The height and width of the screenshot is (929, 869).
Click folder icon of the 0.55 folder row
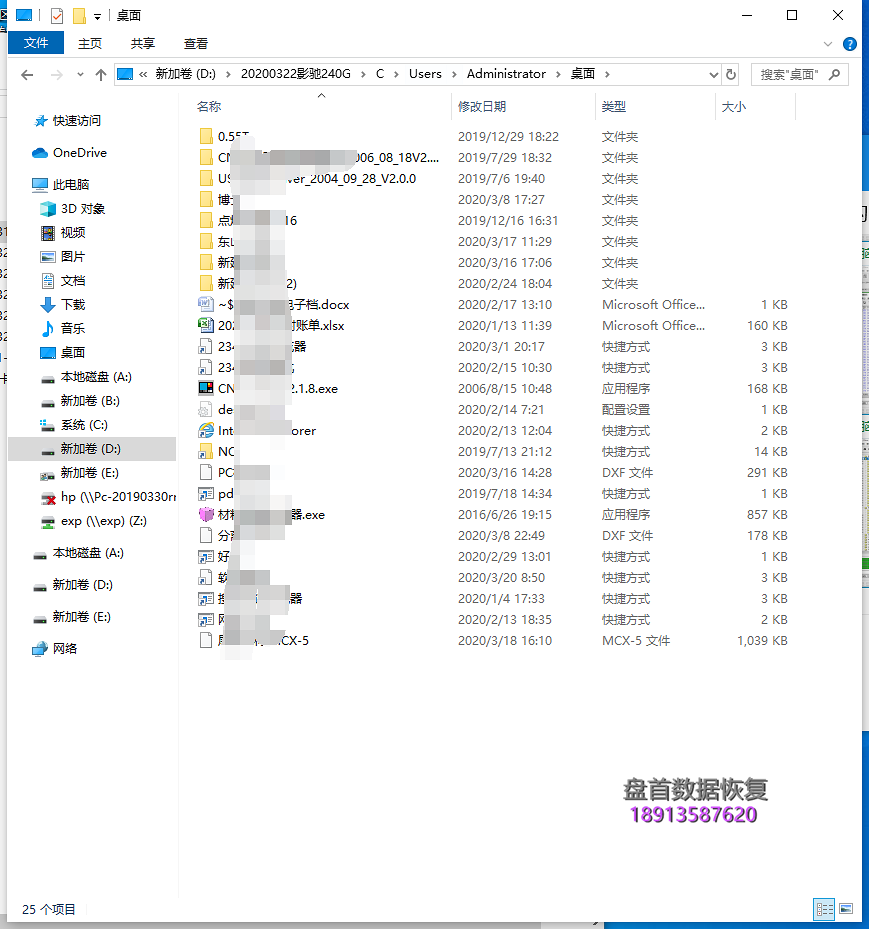pyautogui.click(x=206, y=137)
